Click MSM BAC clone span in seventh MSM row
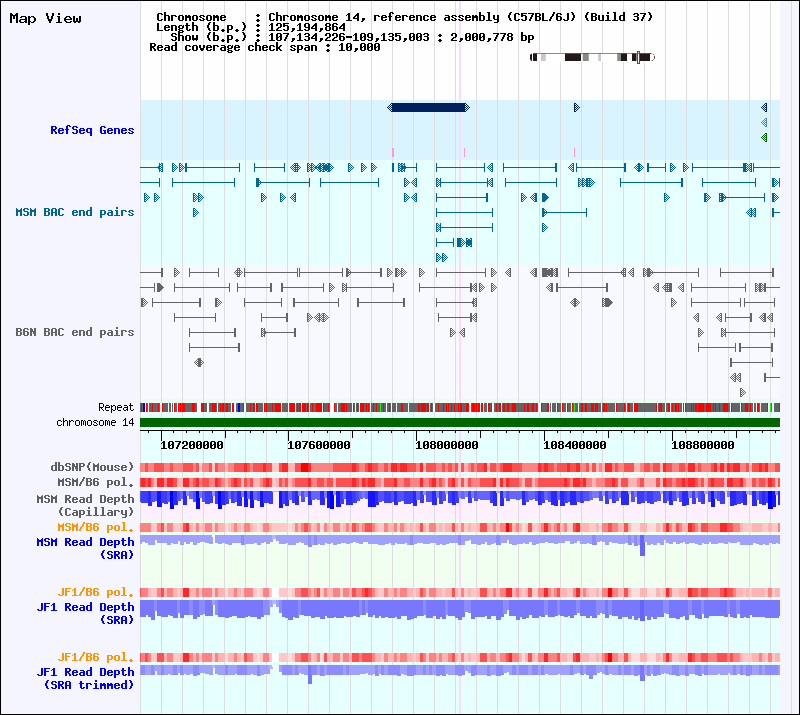800x715 pixels. coord(442,257)
